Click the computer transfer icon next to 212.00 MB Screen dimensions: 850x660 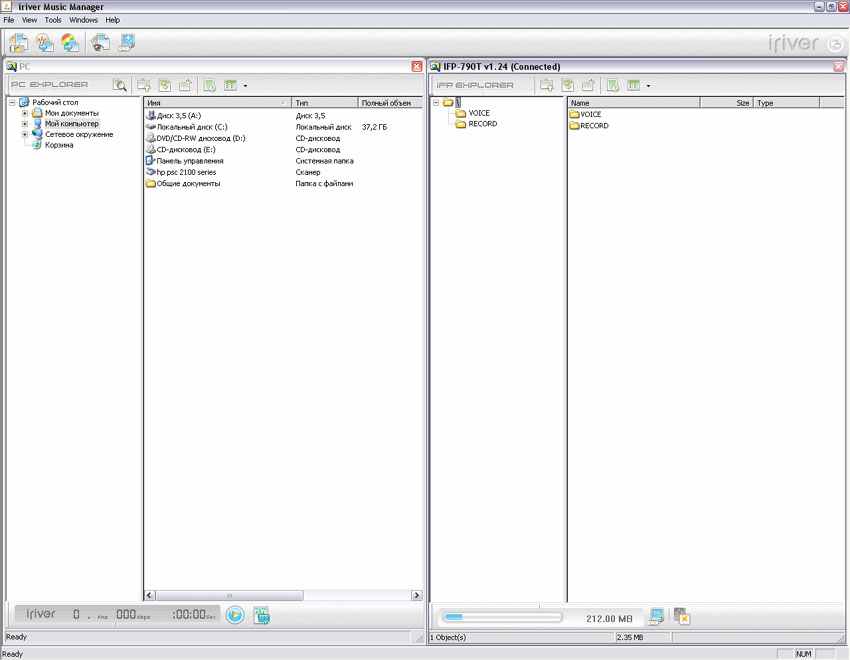tap(656, 617)
